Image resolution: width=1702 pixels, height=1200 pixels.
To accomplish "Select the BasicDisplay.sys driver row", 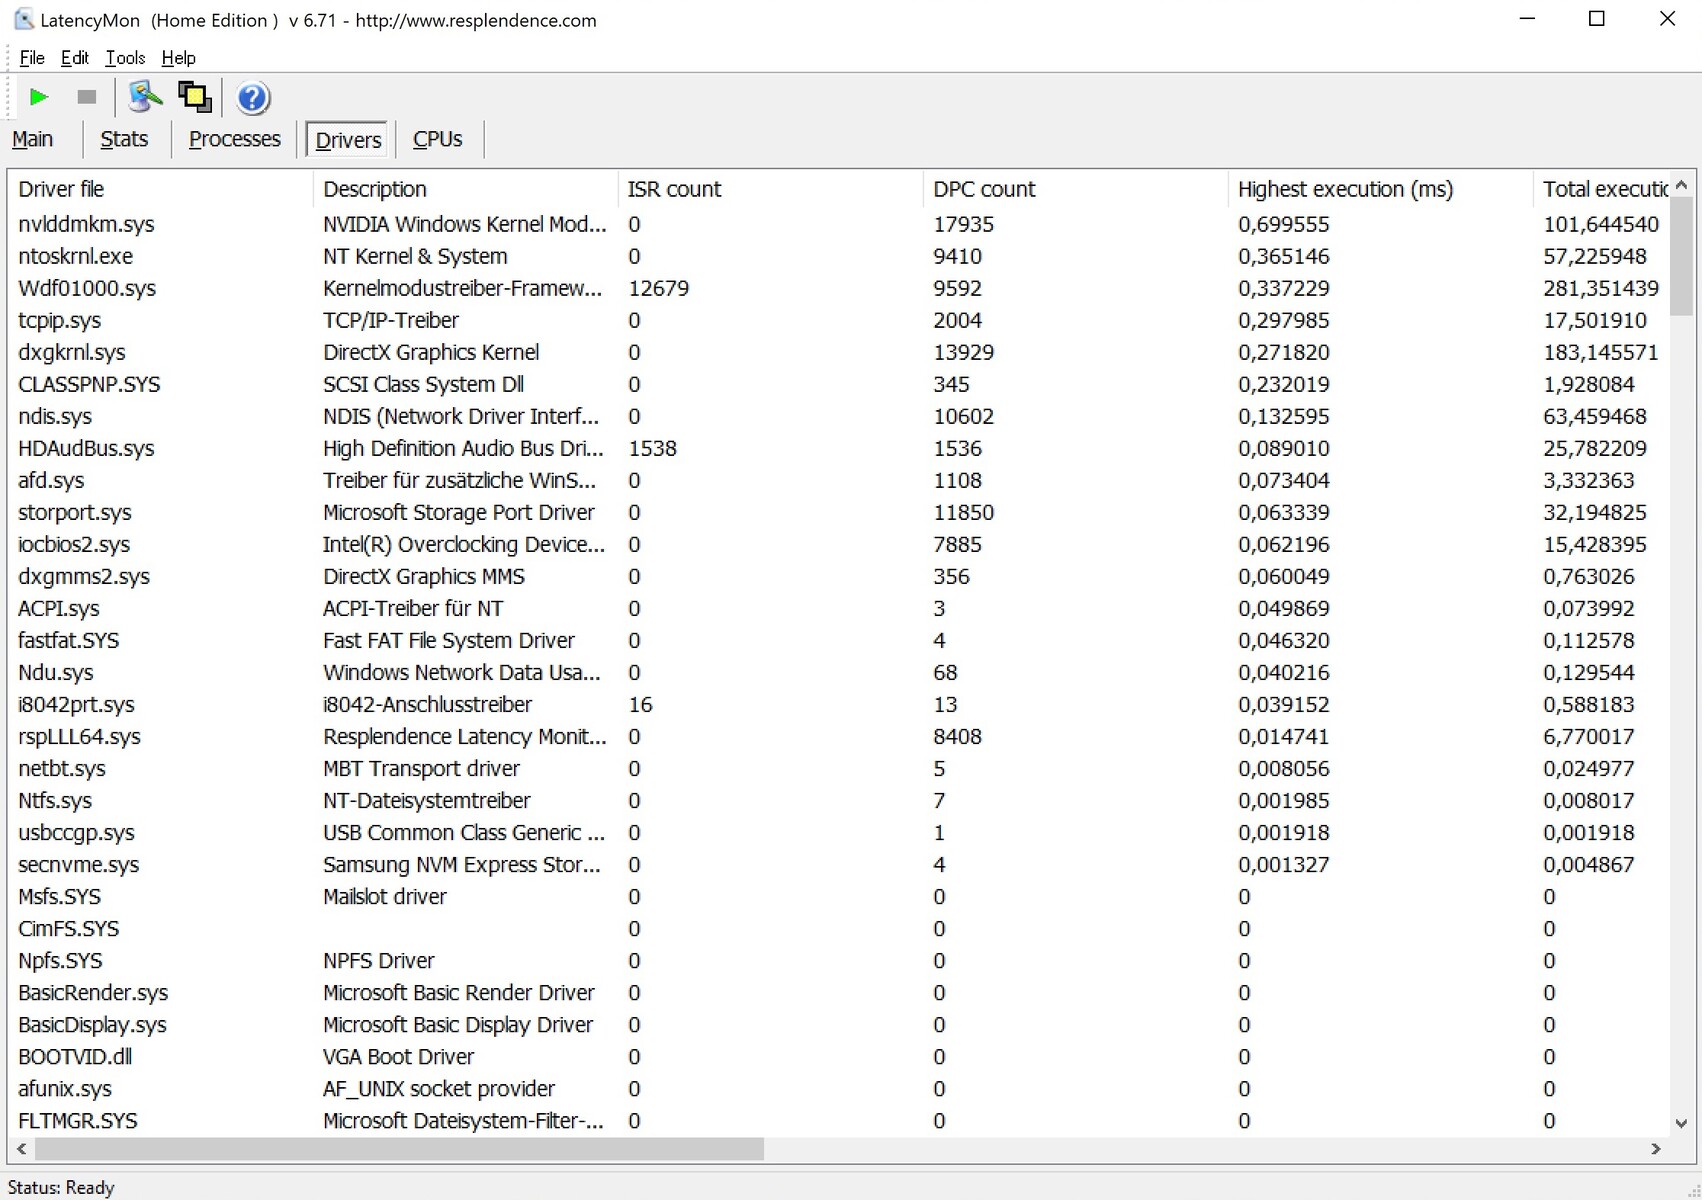I will (839, 1024).
